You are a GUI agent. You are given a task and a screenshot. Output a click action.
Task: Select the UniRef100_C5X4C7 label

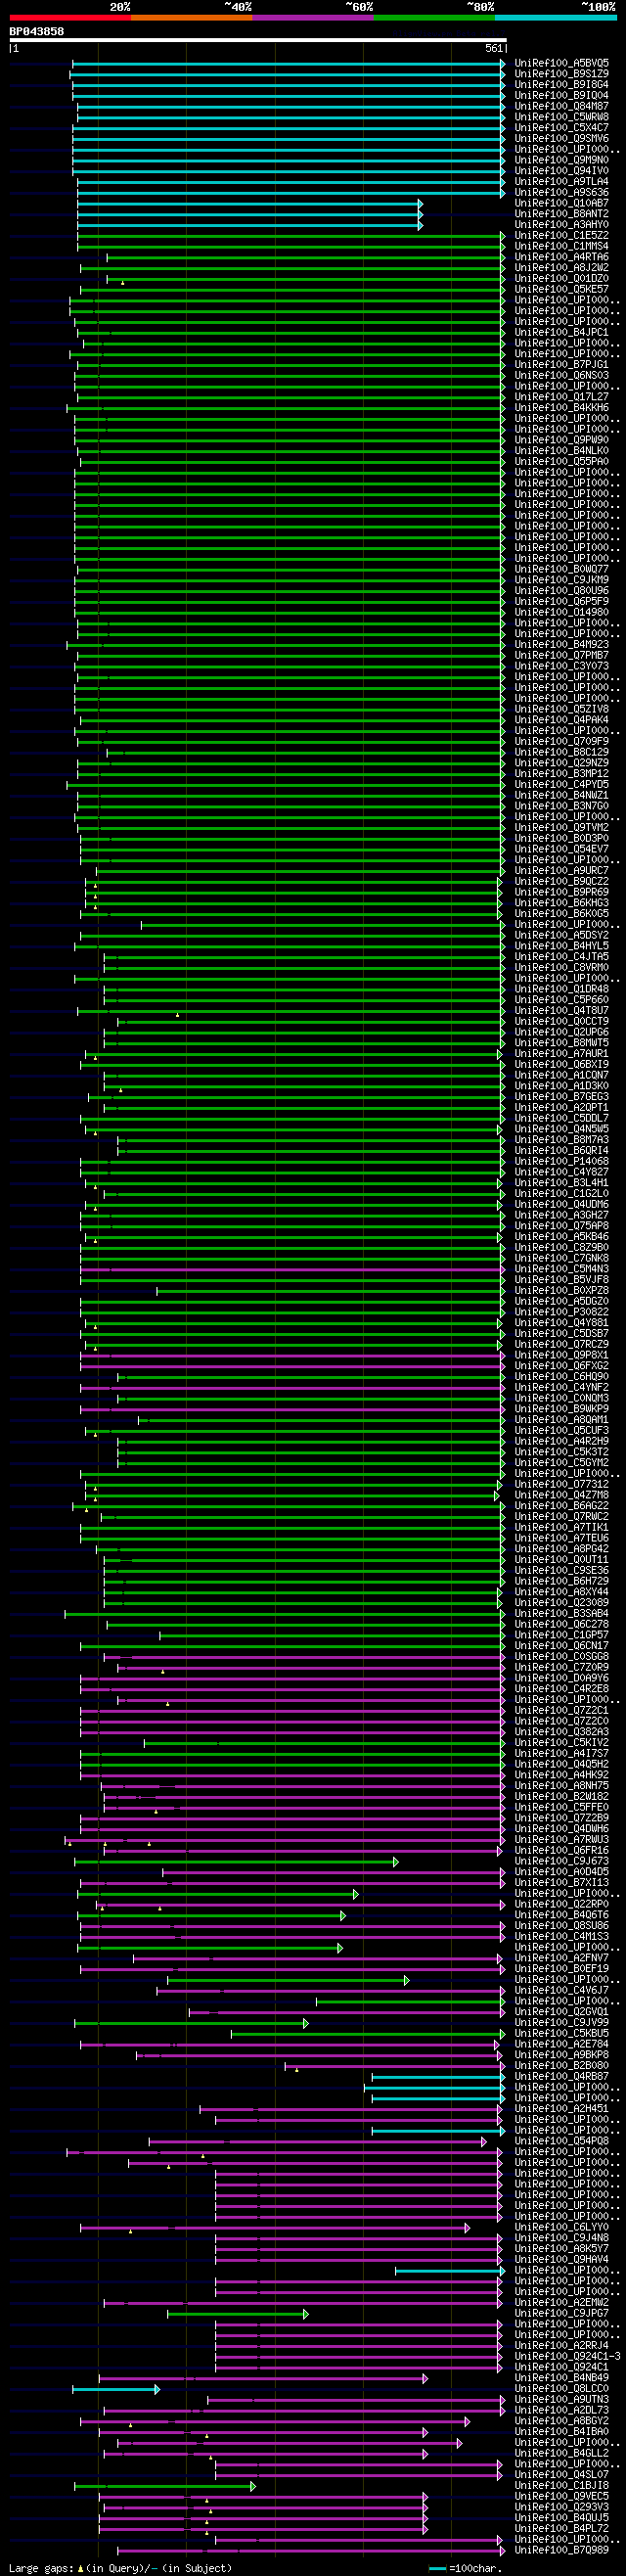[x=562, y=128]
